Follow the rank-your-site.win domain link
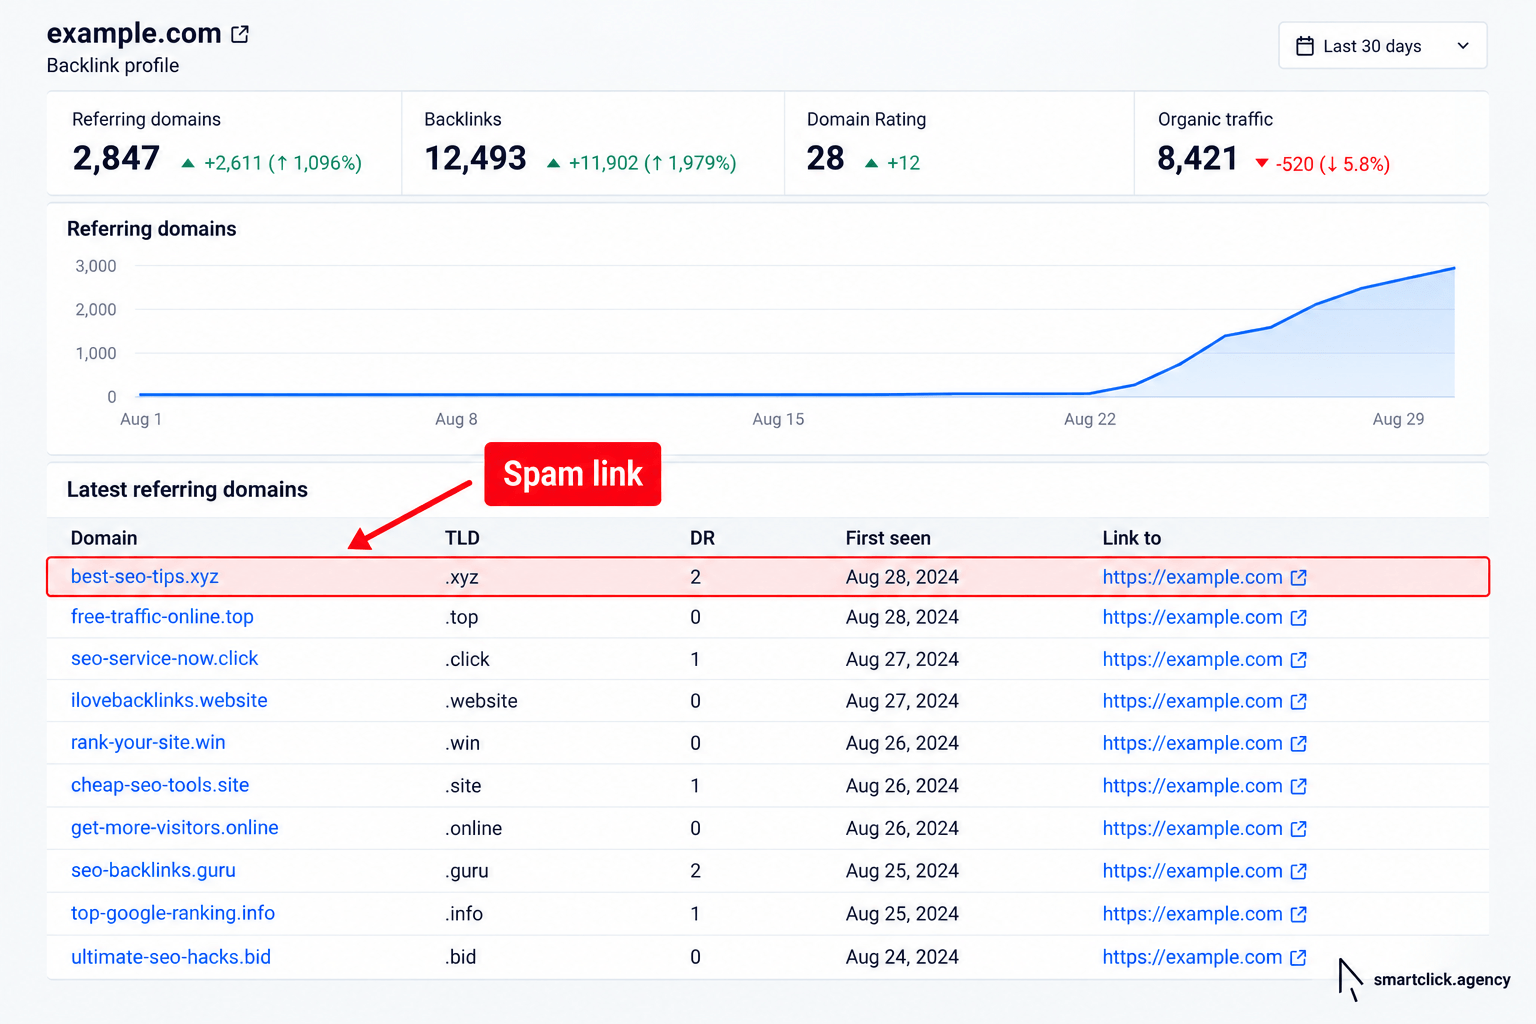This screenshot has height=1024, width=1536. (148, 742)
